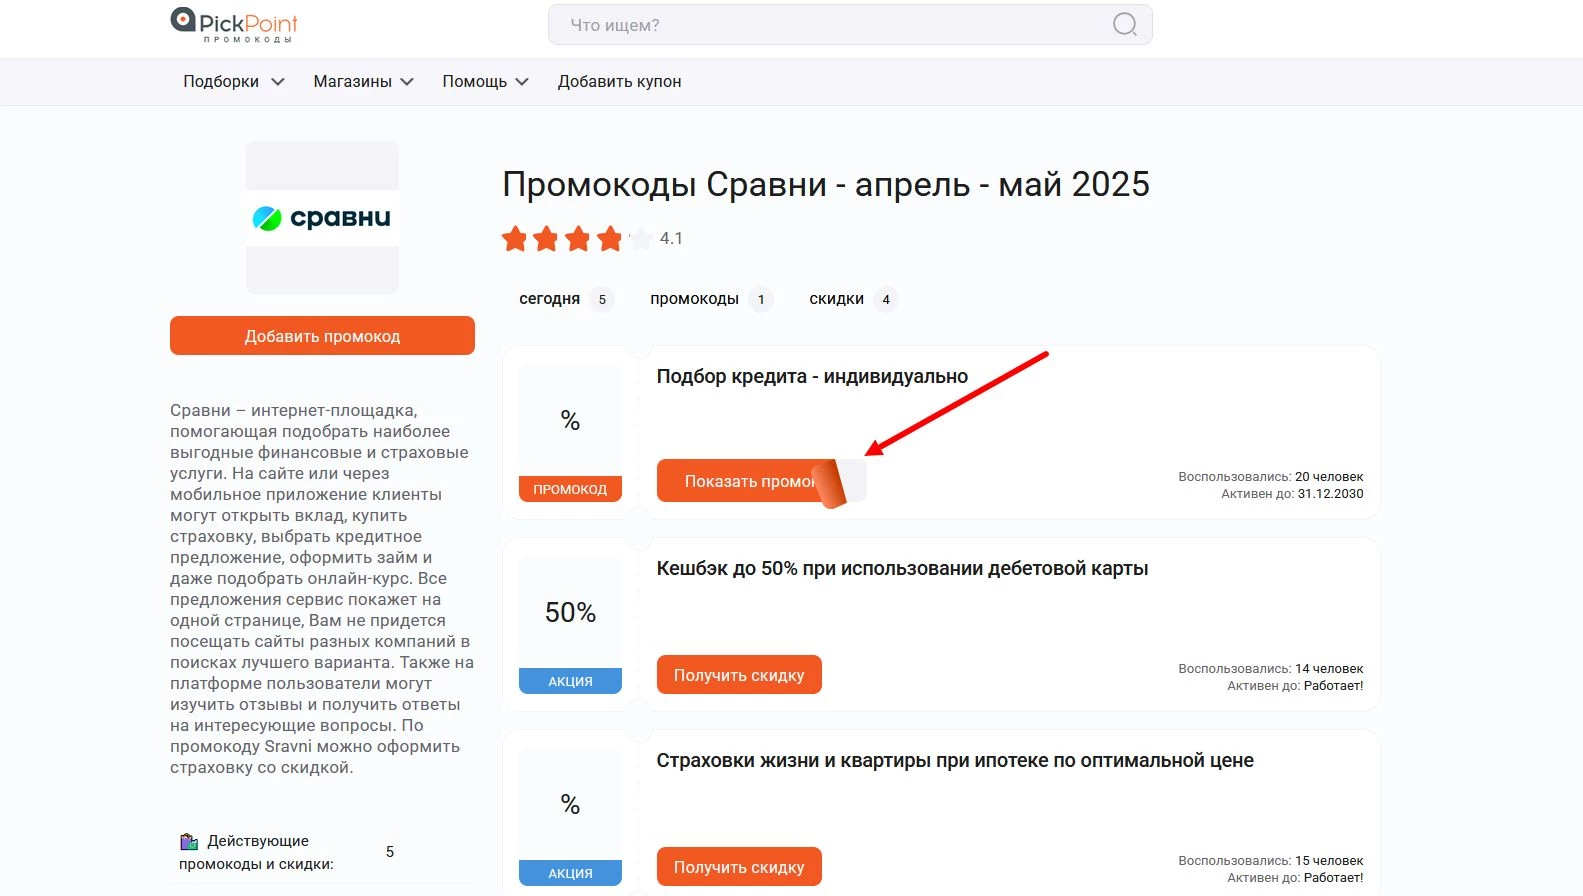Expand the Подборки dropdown menu

pyautogui.click(x=234, y=82)
